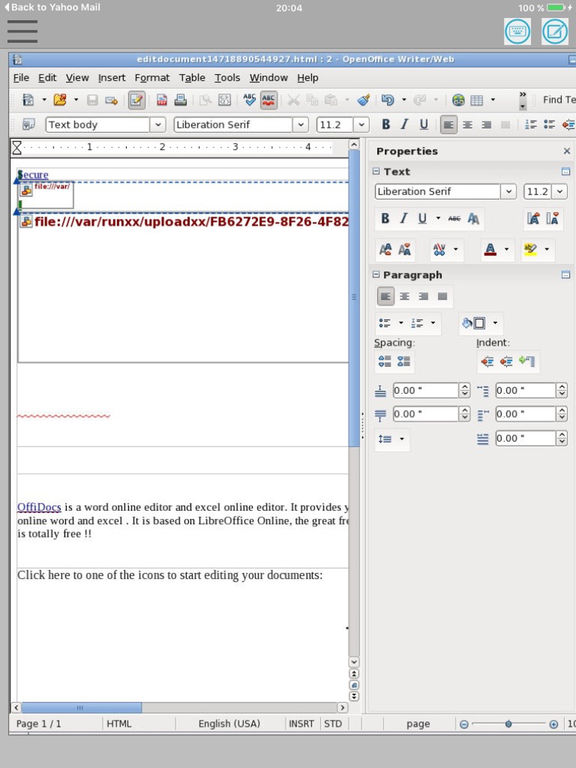Click the shadow text icon in Properties

(x=473, y=218)
